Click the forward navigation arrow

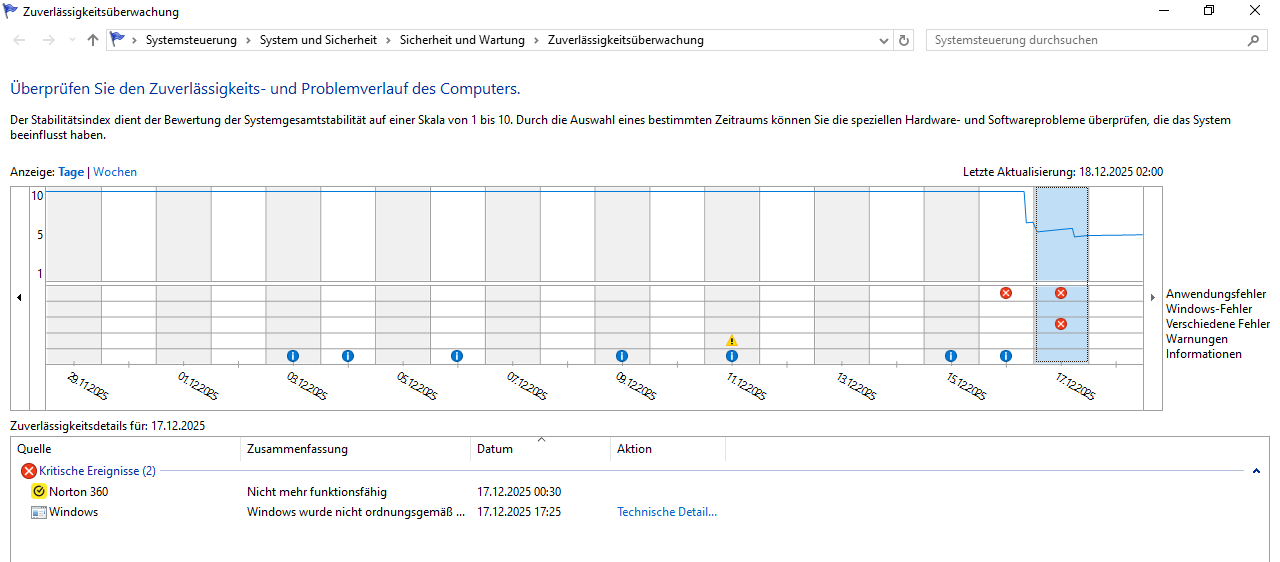tap(50, 40)
